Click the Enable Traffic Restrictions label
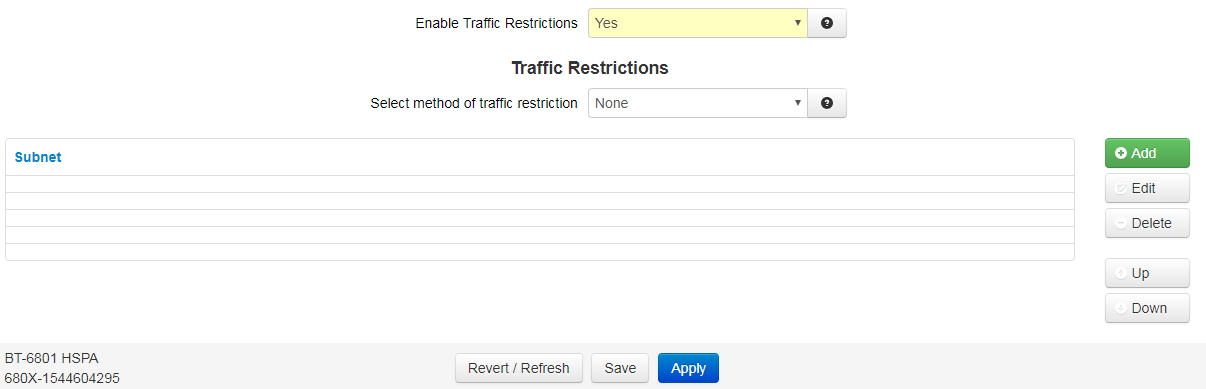The width and height of the screenshot is (1206, 389). point(496,23)
